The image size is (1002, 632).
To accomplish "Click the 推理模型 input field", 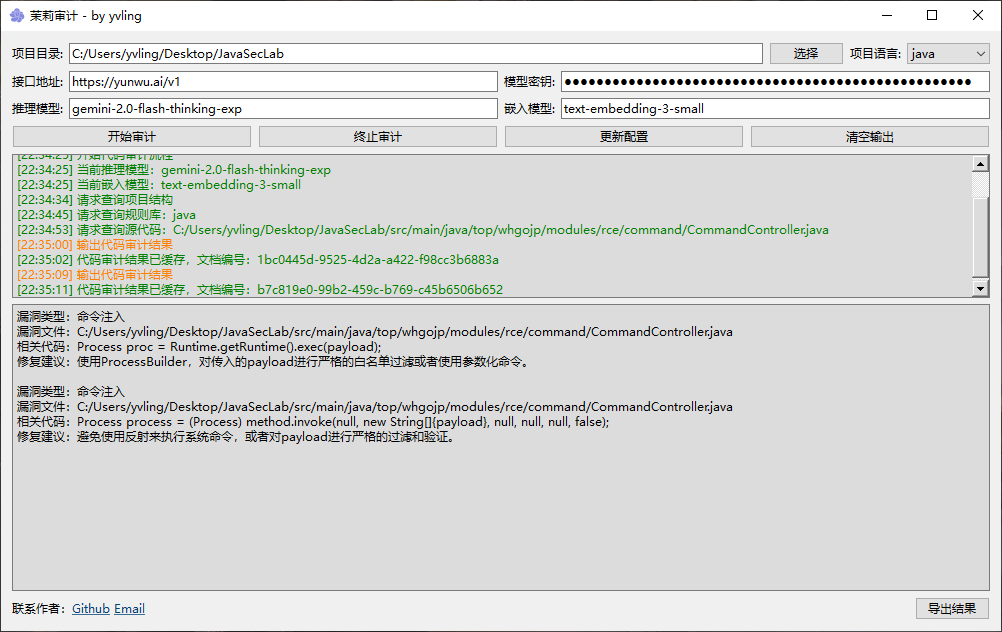I will 282,109.
